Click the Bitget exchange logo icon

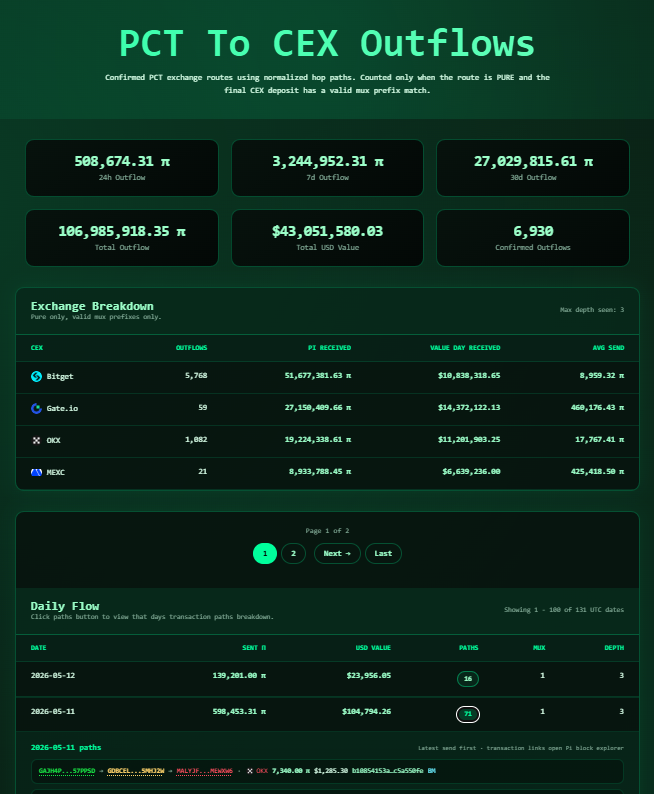(x=36, y=376)
